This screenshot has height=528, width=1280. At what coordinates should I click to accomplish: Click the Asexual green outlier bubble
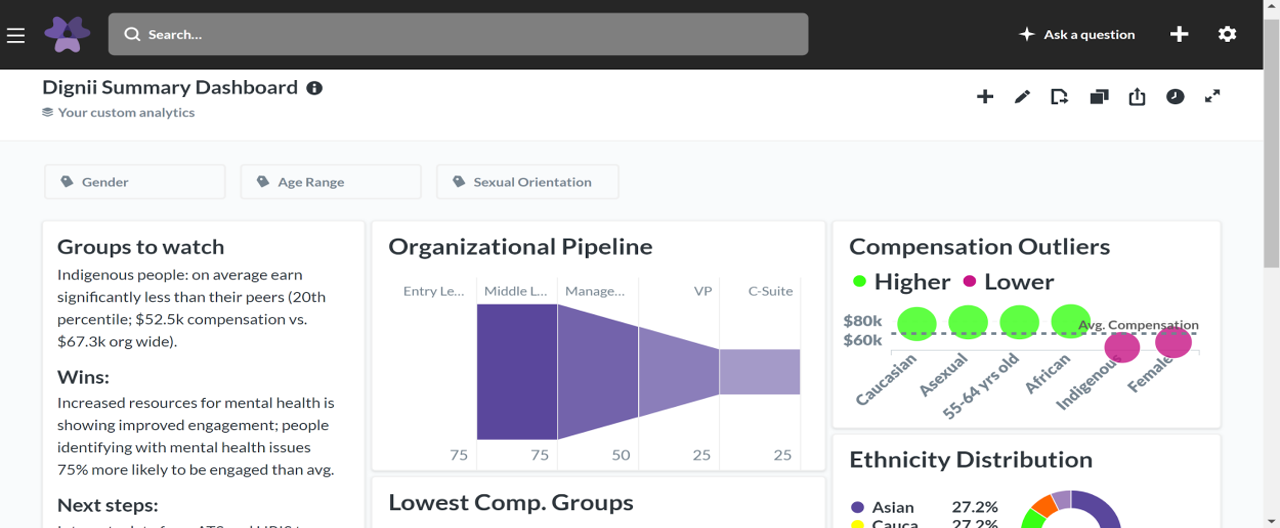(x=968, y=323)
